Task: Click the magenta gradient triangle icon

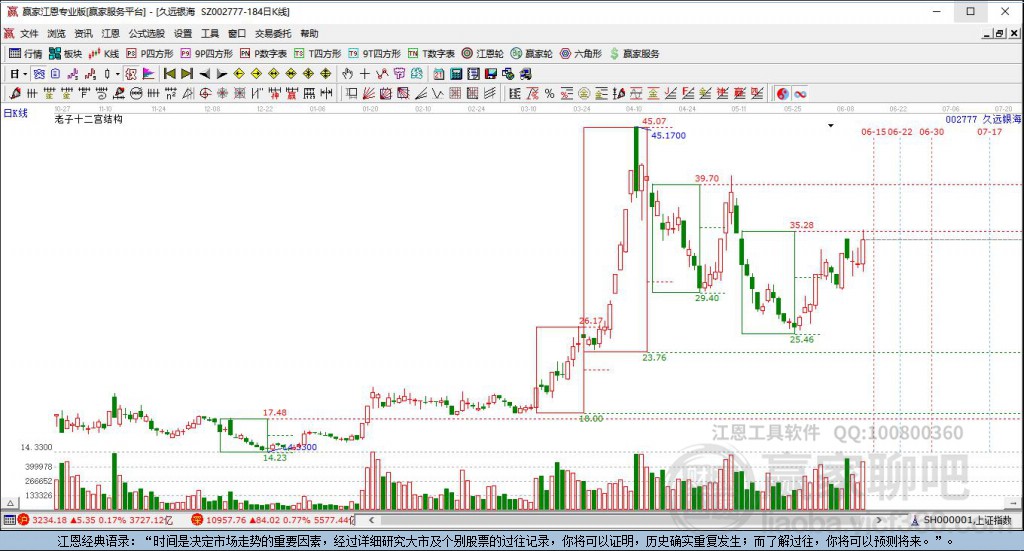Action: [149, 74]
